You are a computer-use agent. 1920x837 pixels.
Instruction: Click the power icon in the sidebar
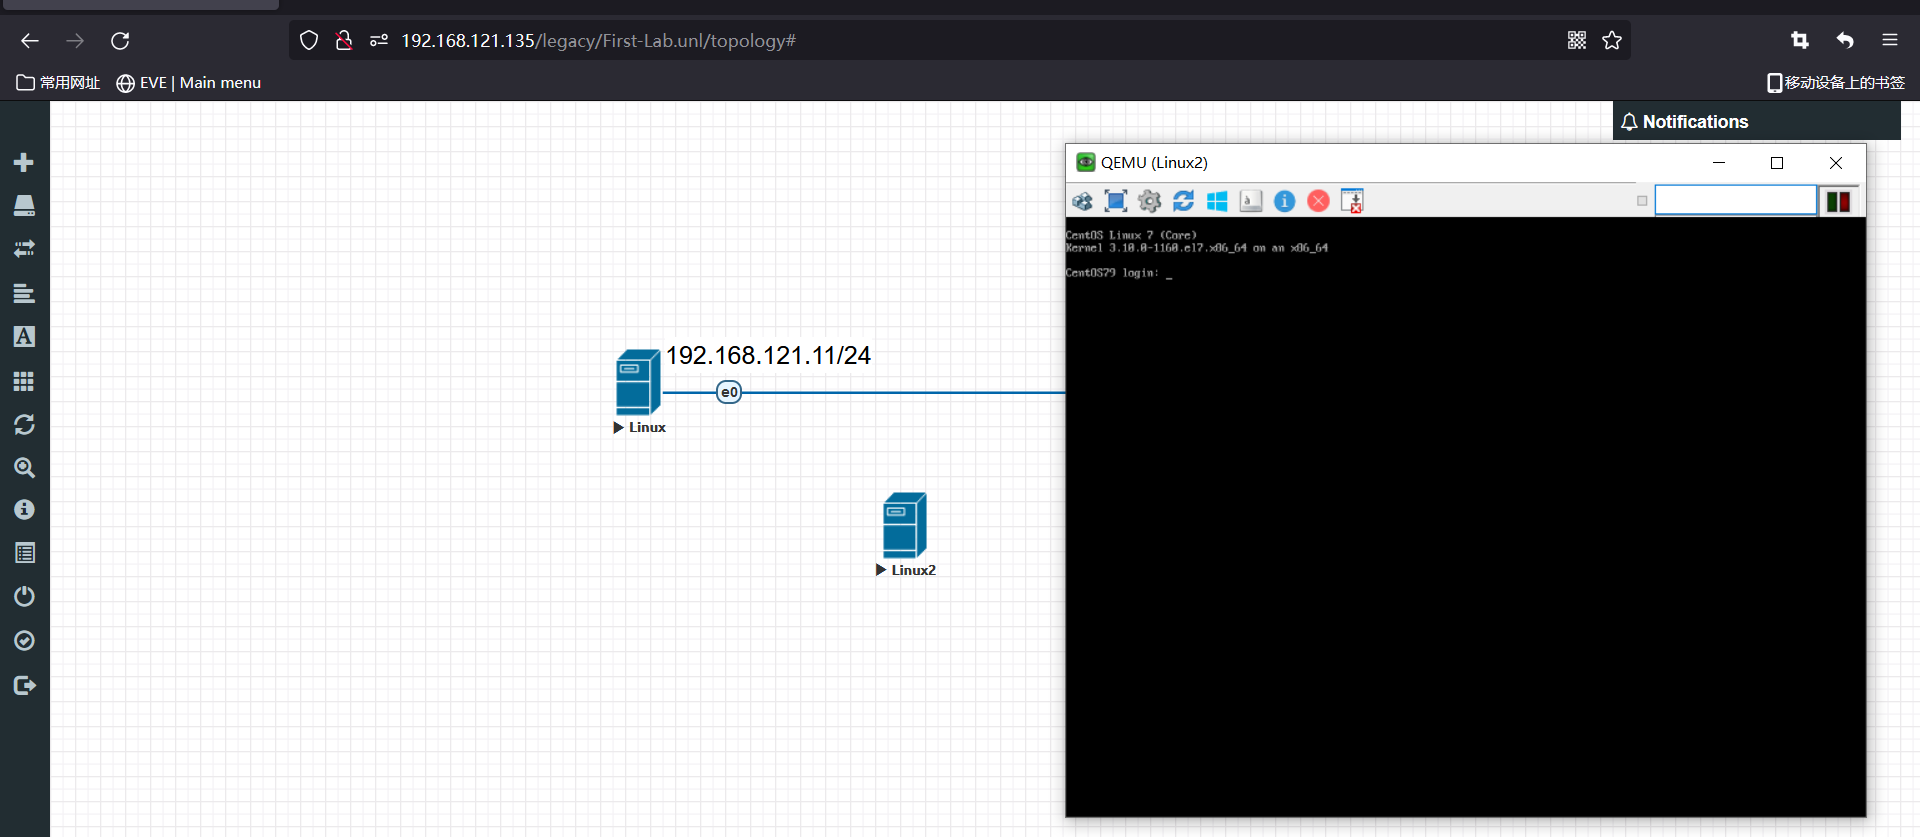24,597
